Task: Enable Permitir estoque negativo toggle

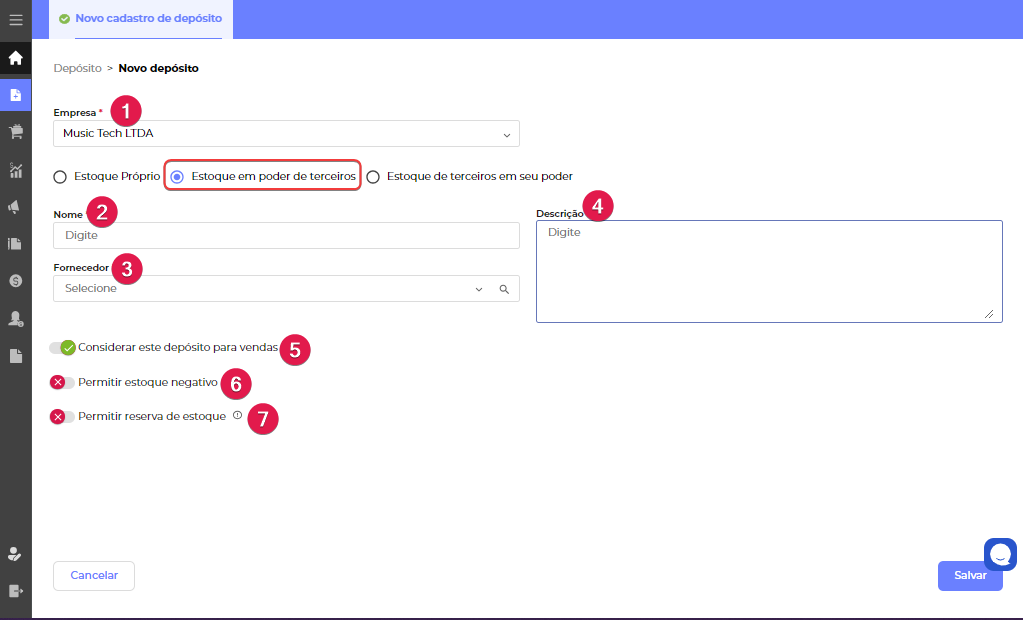Action: pyautogui.click(x=62, y=382)
